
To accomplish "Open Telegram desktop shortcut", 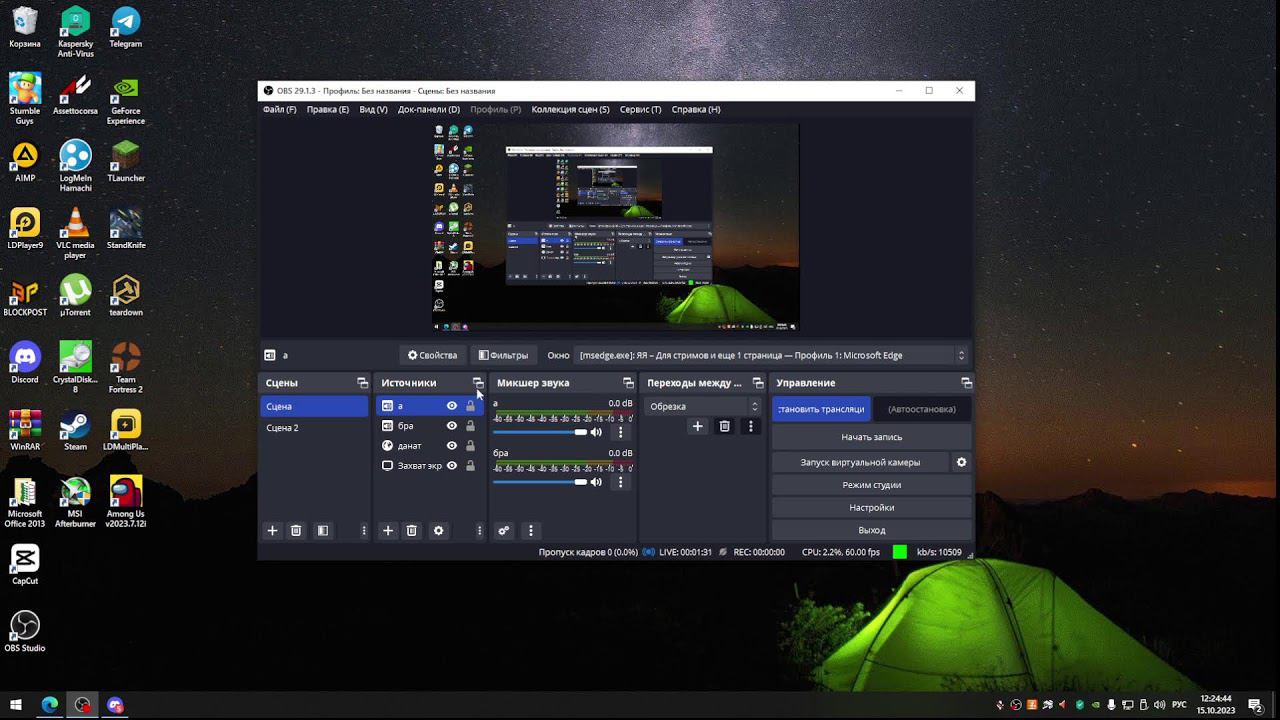I will click(x=125, y=27).
